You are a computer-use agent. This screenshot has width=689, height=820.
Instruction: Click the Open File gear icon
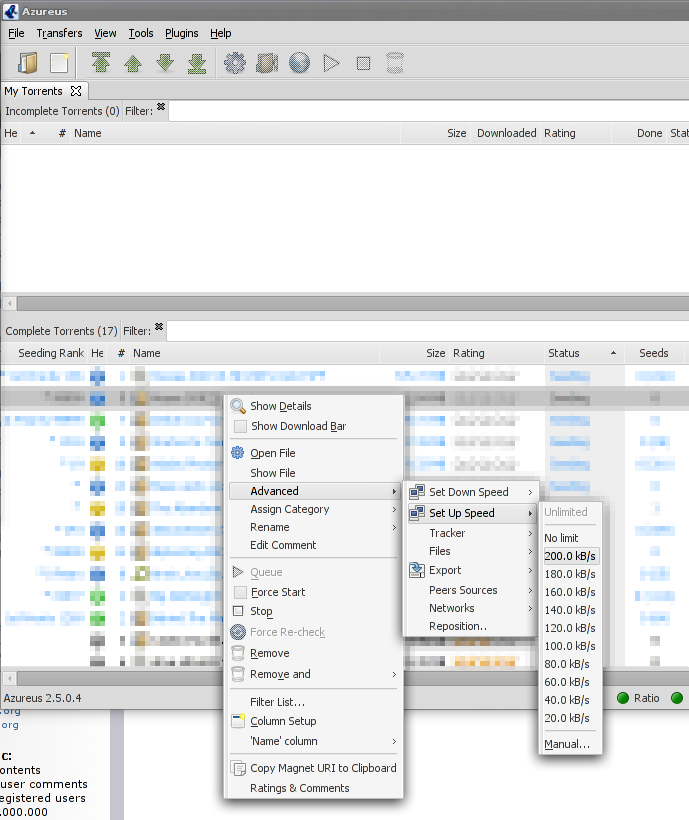pos(237,452)
